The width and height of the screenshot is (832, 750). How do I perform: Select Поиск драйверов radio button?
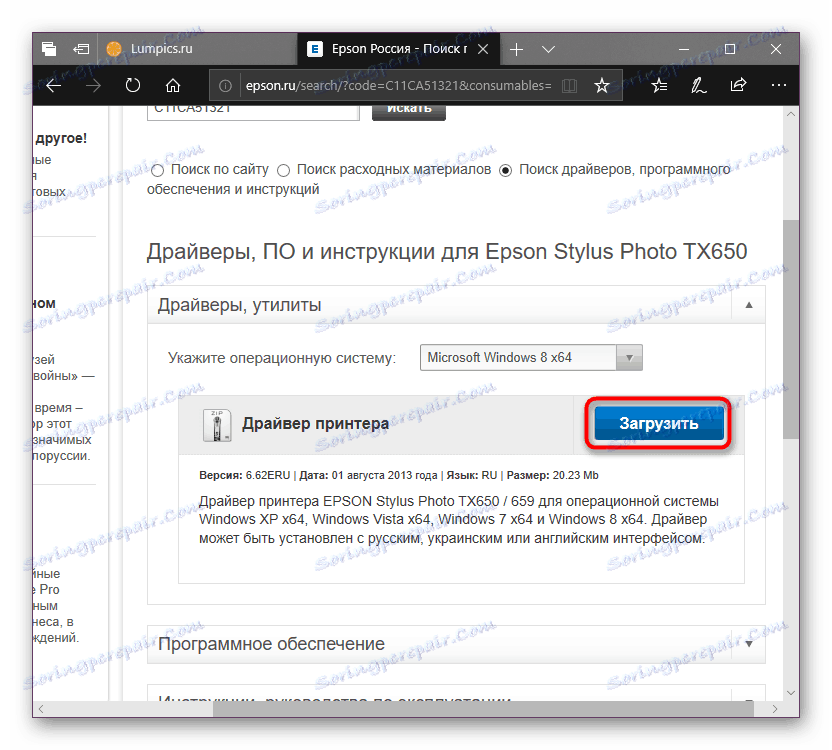pyautogui.click(x=505, y=169)
